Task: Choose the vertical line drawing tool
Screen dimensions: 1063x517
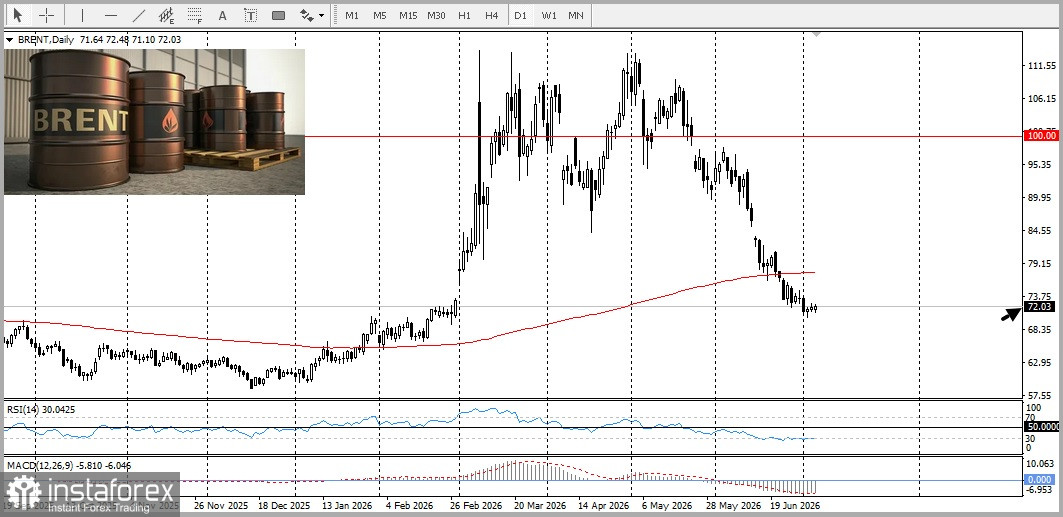Action: [x=82, y=15]
